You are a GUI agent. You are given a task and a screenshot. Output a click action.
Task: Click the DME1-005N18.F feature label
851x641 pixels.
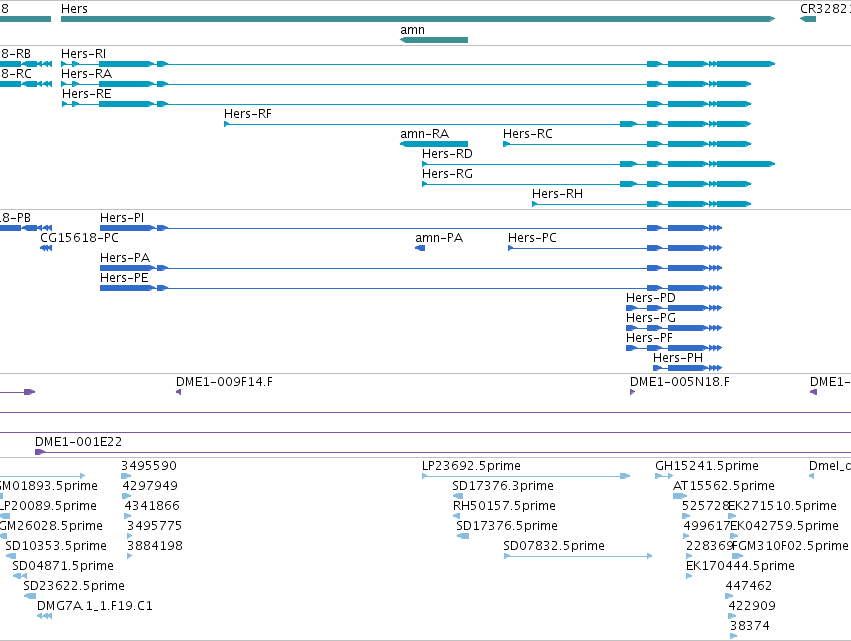679,382
